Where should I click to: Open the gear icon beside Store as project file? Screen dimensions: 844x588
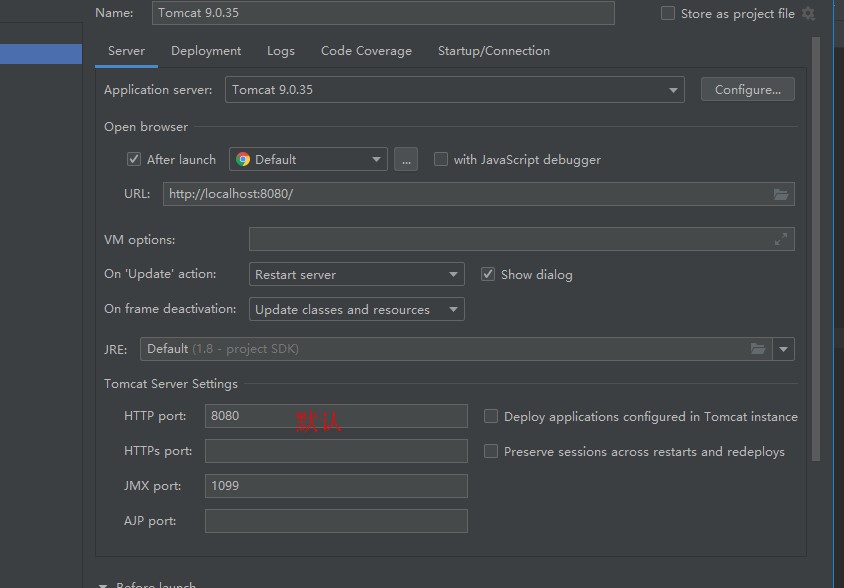[x=808, y=13]
